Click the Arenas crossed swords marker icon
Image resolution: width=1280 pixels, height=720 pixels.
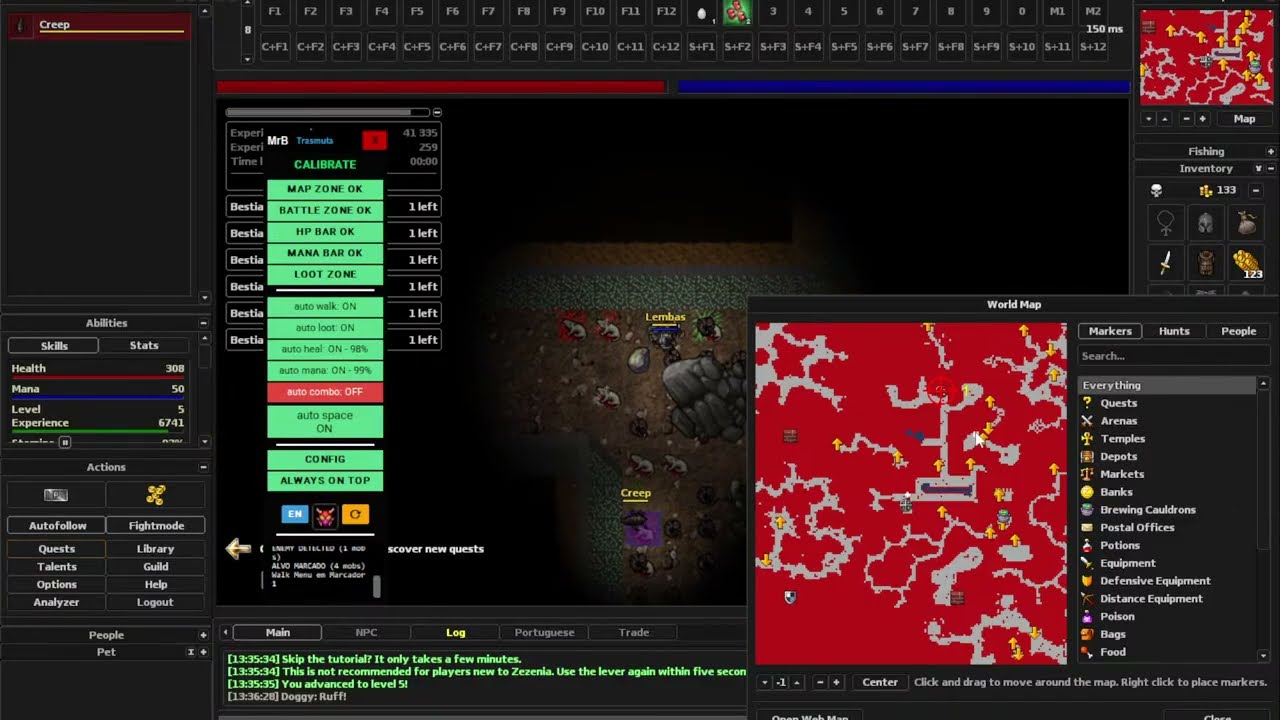(x=1087, y=421)
